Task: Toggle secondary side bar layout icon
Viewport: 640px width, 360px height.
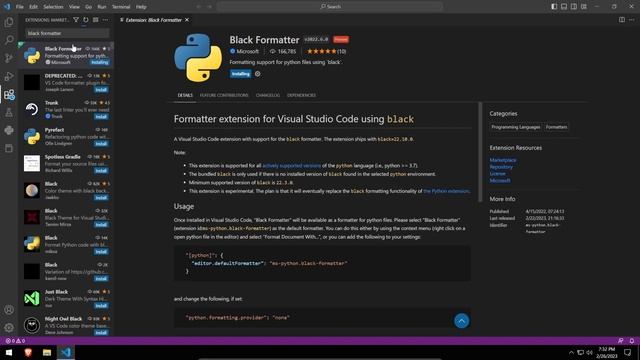Action: tap(574, 7)
